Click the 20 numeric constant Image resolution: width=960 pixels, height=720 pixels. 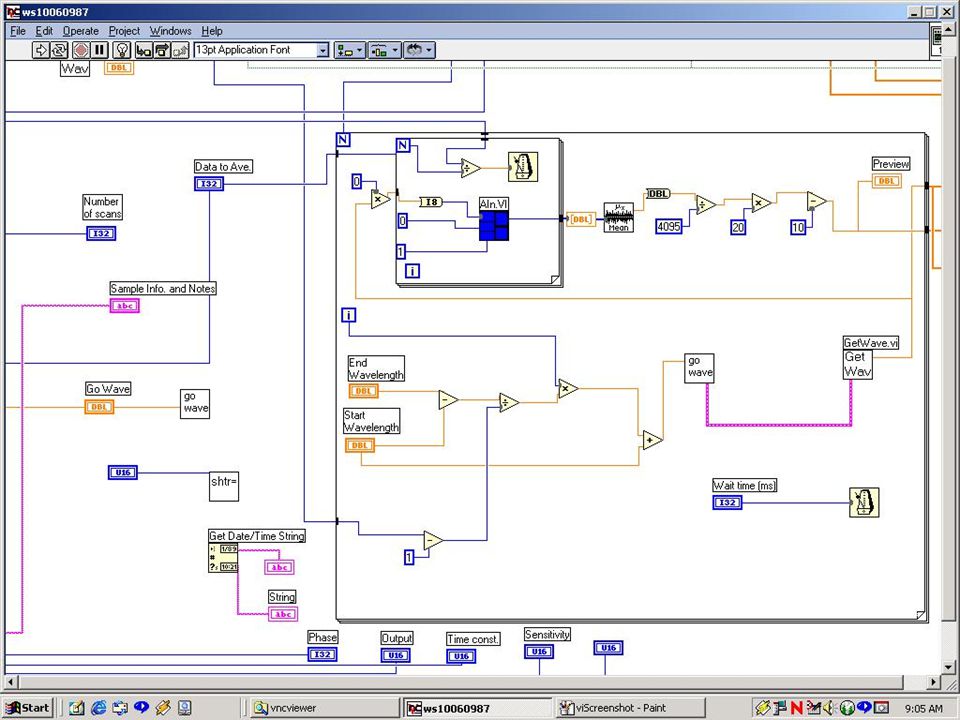[738, 227]
